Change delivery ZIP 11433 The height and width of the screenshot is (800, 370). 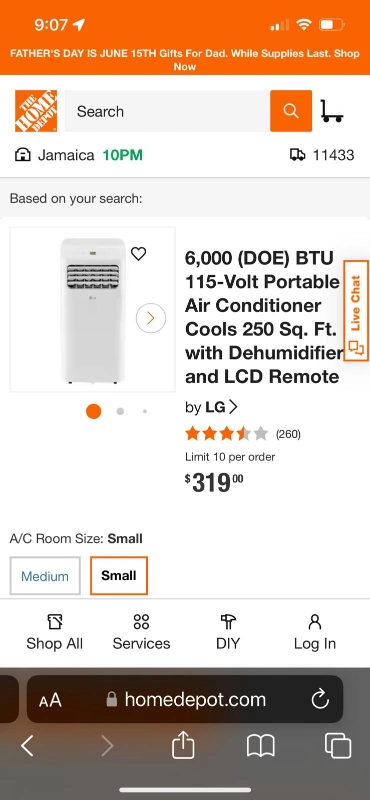click(322, 155)
